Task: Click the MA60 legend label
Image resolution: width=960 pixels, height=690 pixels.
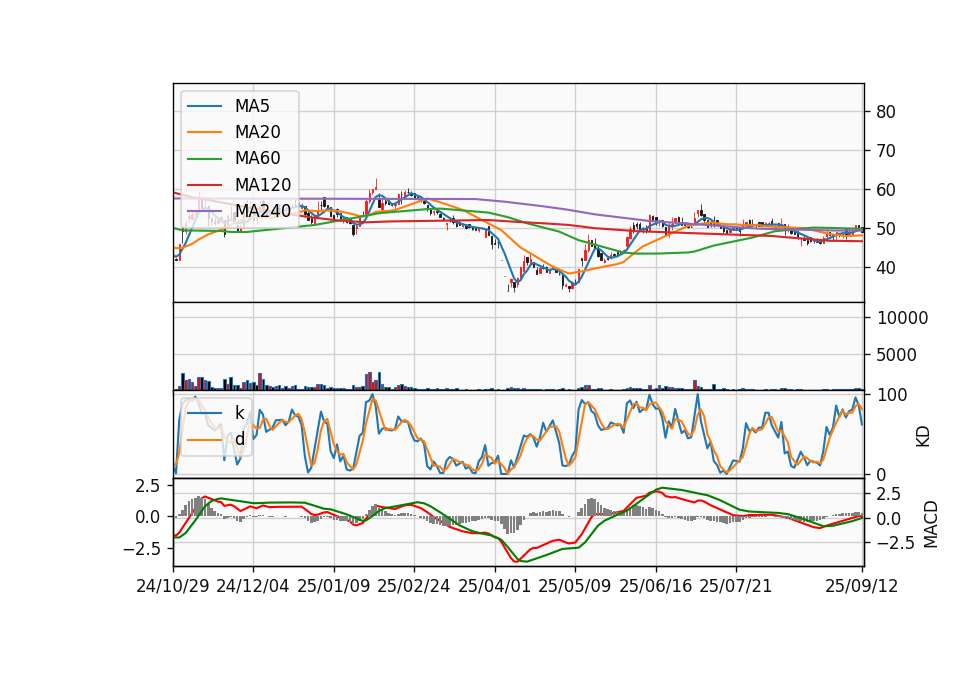Action: [257, 158]
